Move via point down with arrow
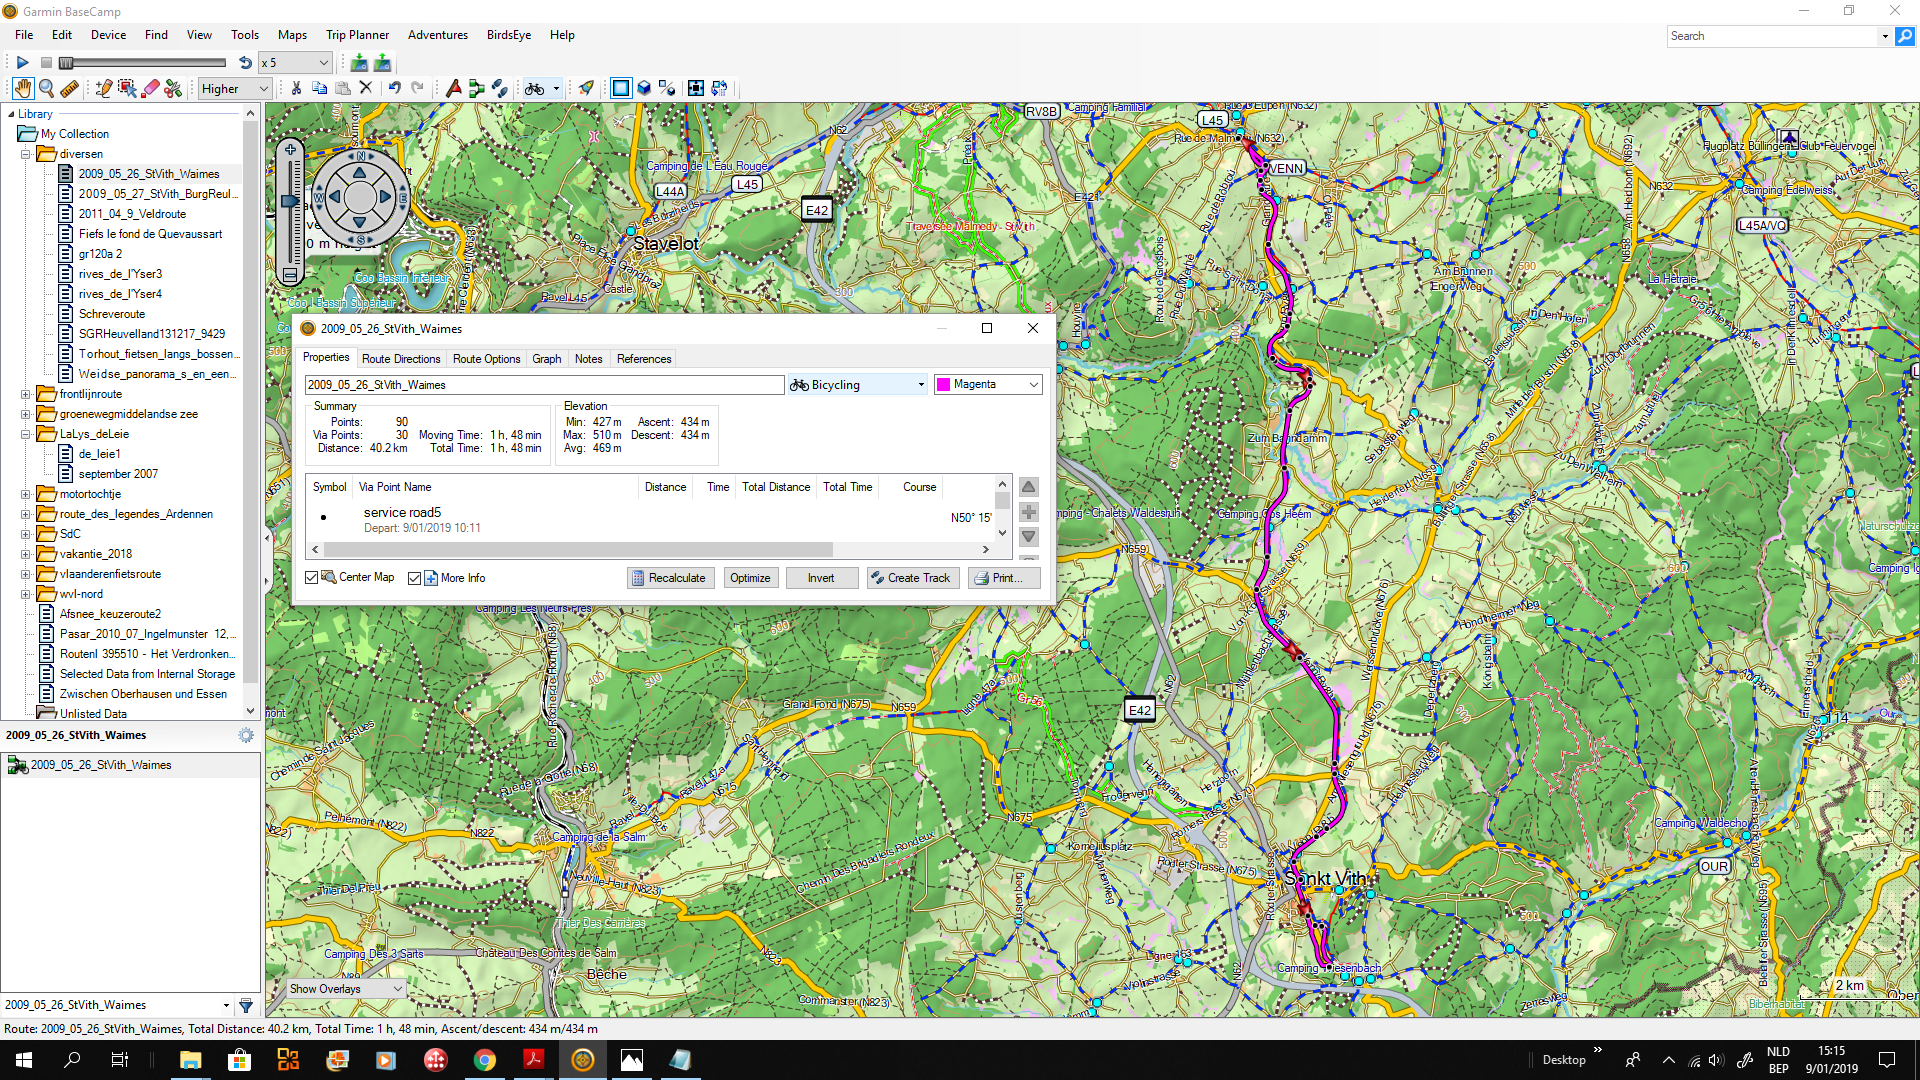 pyautogui.click(x=1028, y=537)
